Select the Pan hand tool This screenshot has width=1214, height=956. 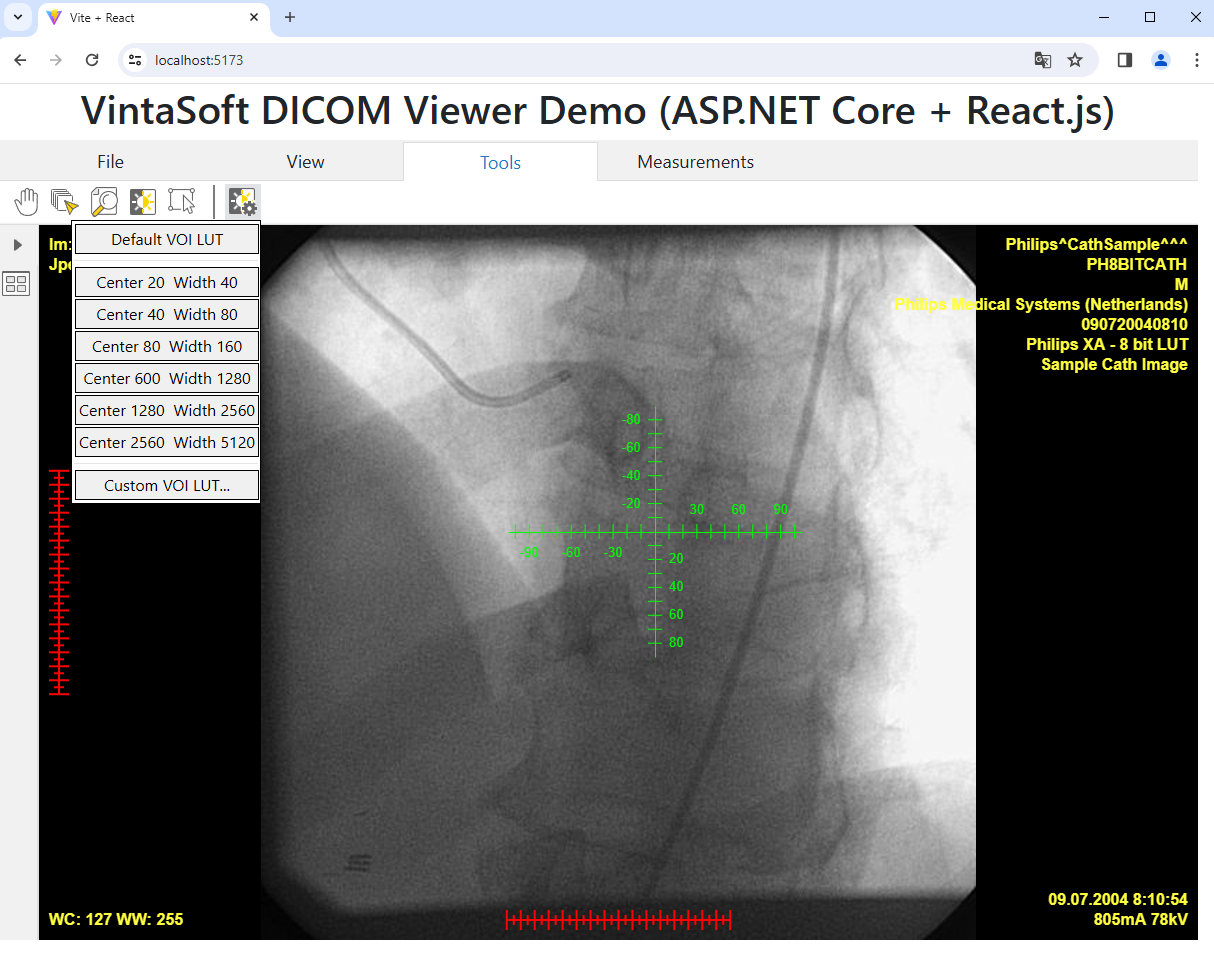point(26,202)
